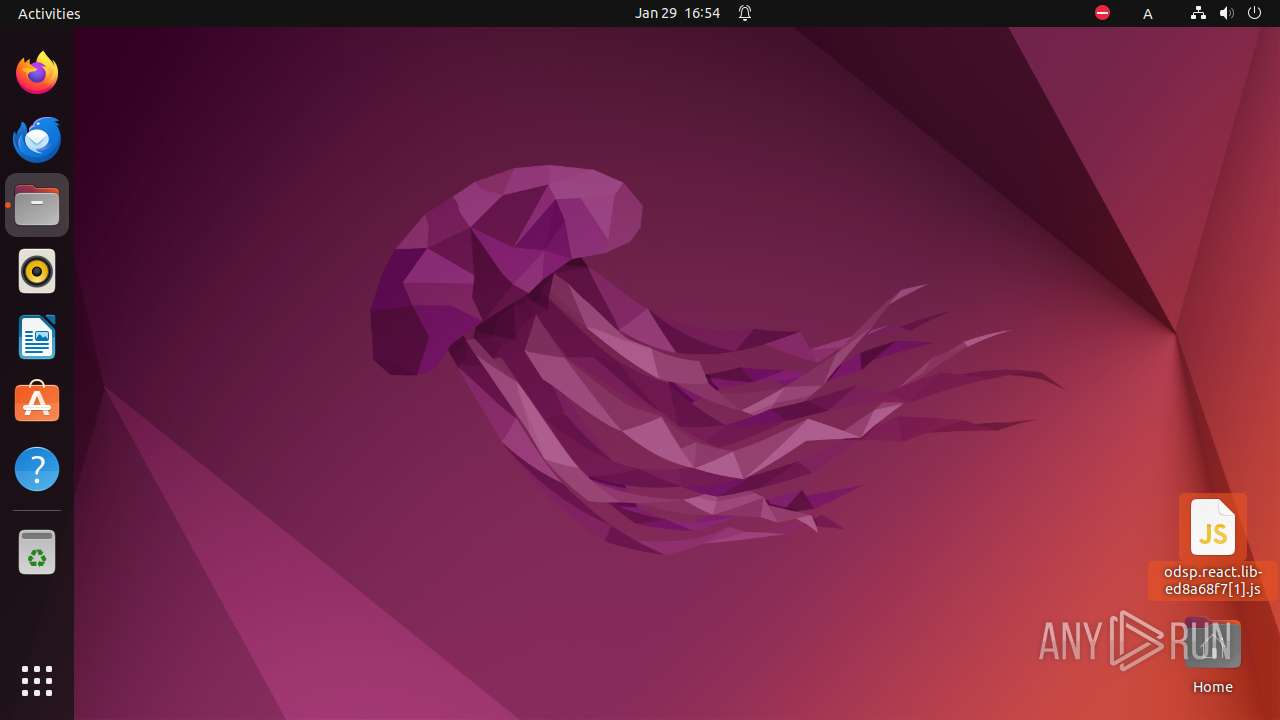This screenshot has height=720, width=1280.
Task: Open LibreOffice Writer from the dock
Action: tap(37, 337)
